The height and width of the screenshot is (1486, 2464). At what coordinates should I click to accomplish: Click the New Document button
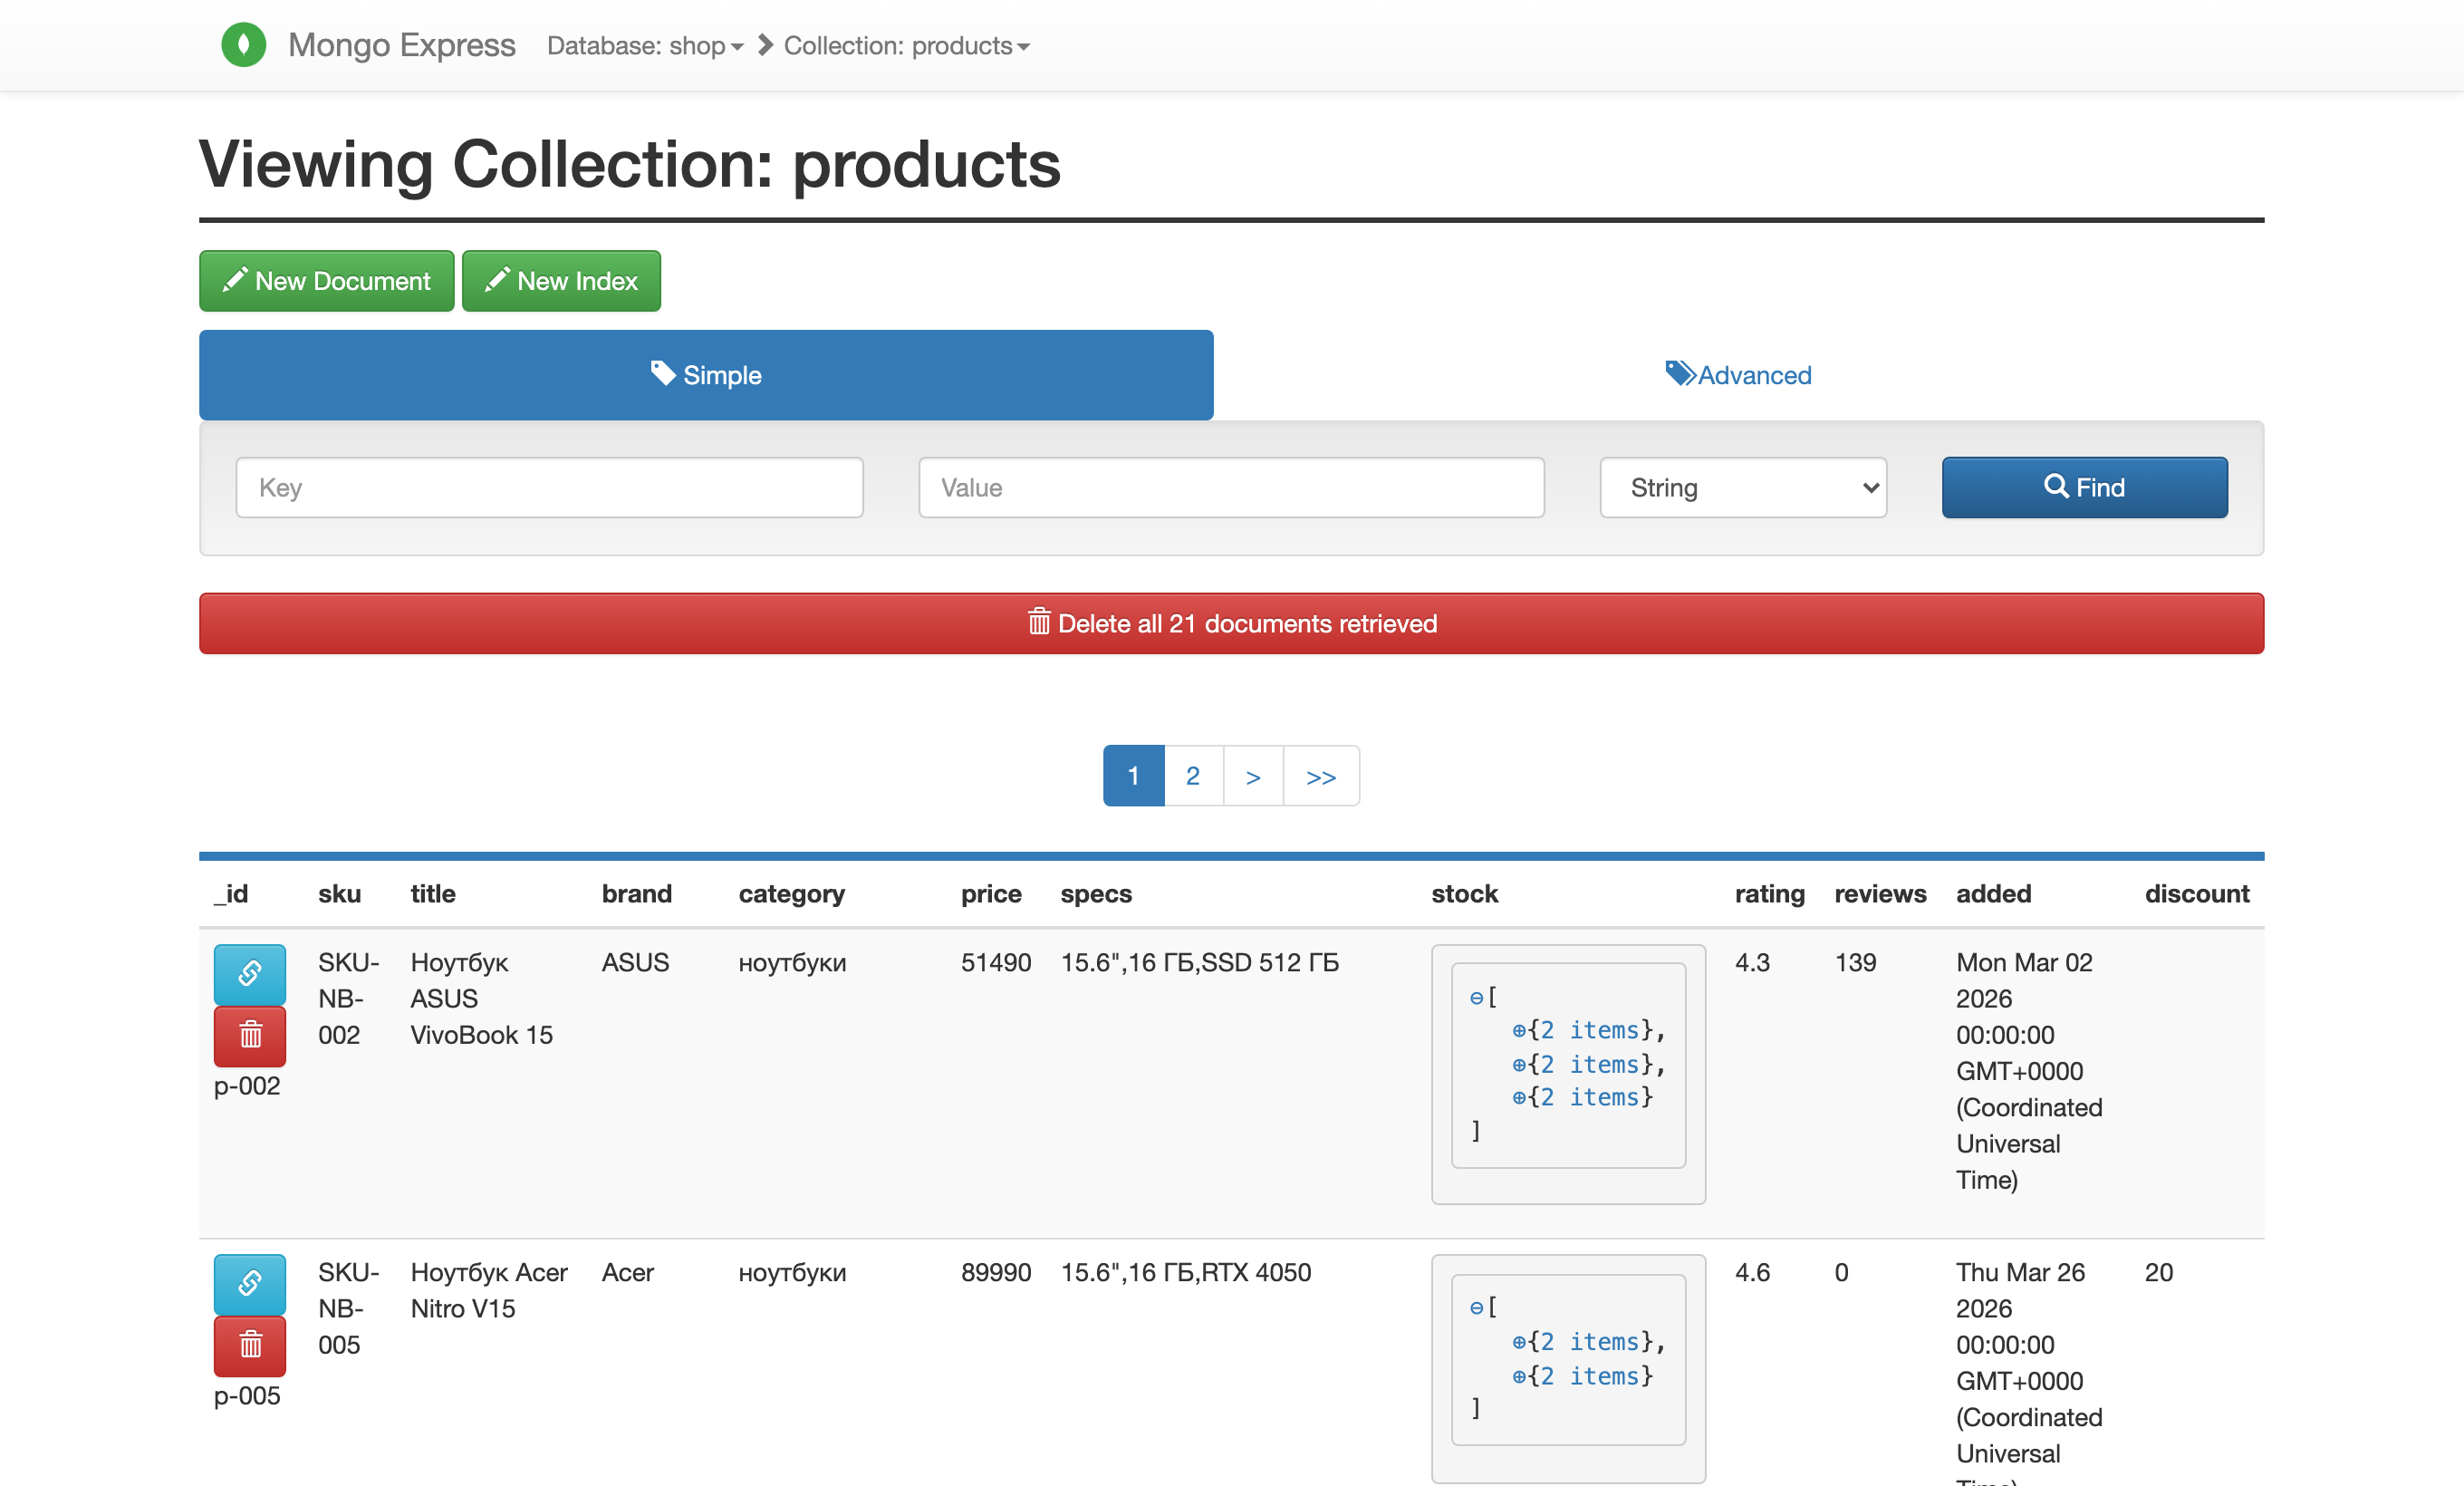point(327,281)
